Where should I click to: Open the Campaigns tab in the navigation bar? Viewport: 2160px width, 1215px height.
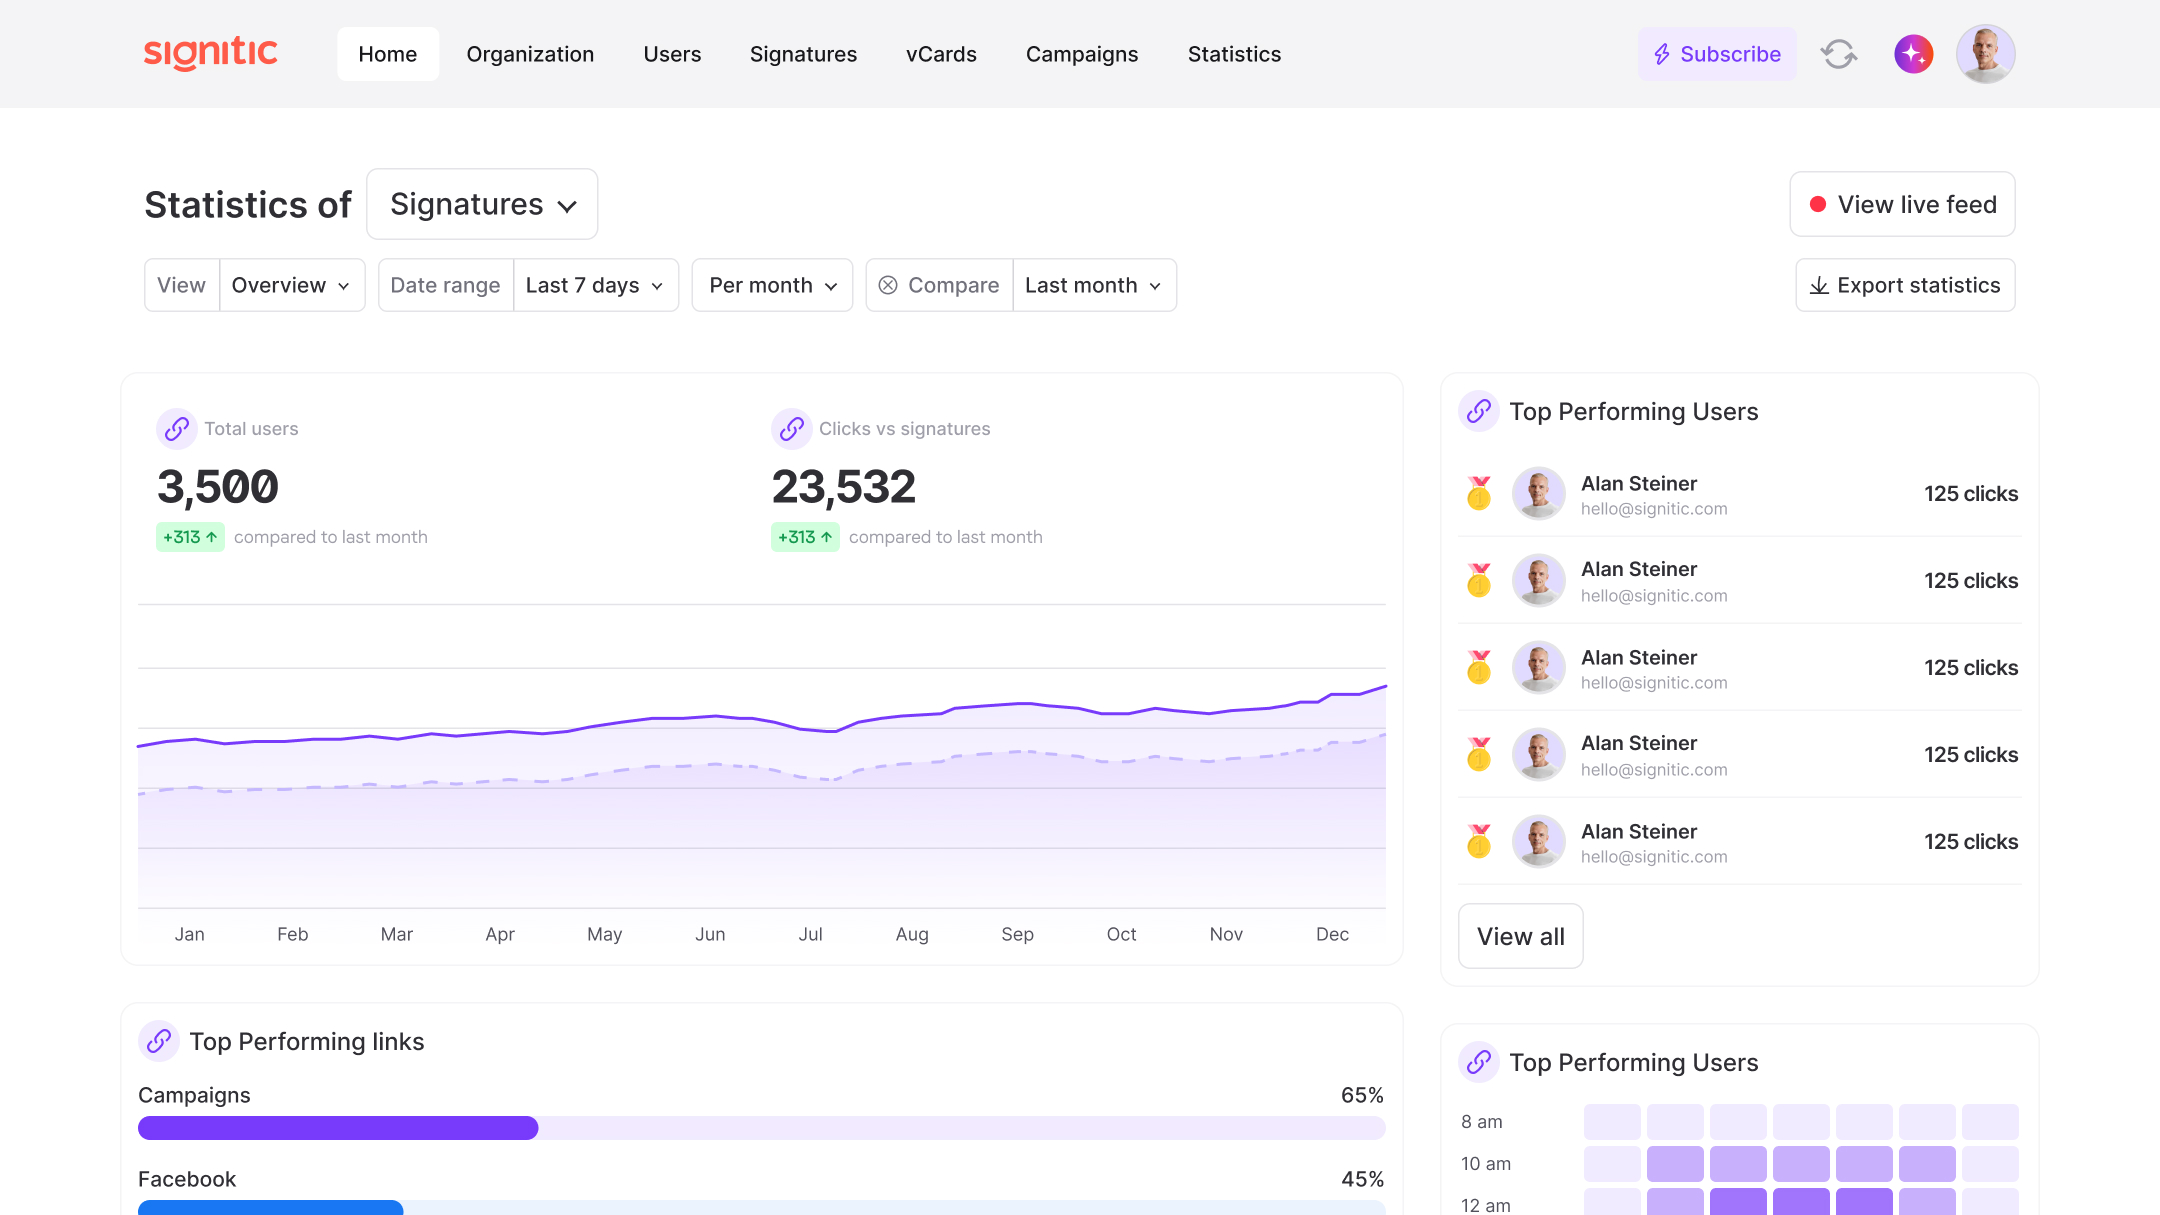pyautogui.click(x=1082, y=54)
